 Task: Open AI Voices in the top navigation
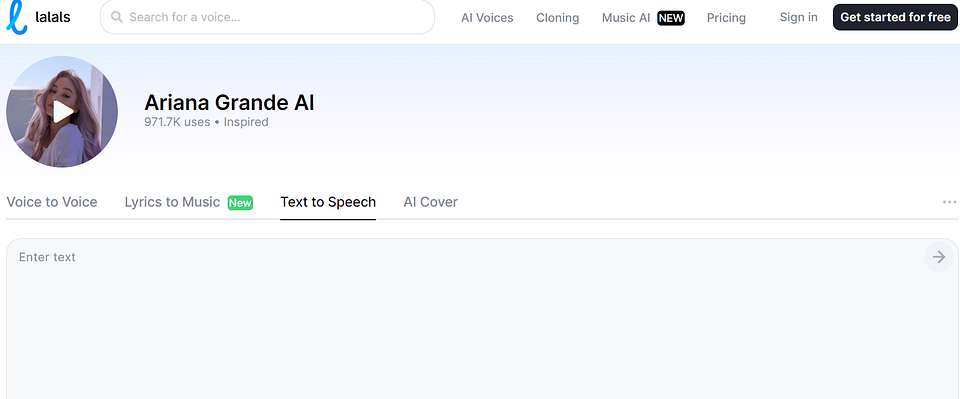487,18
